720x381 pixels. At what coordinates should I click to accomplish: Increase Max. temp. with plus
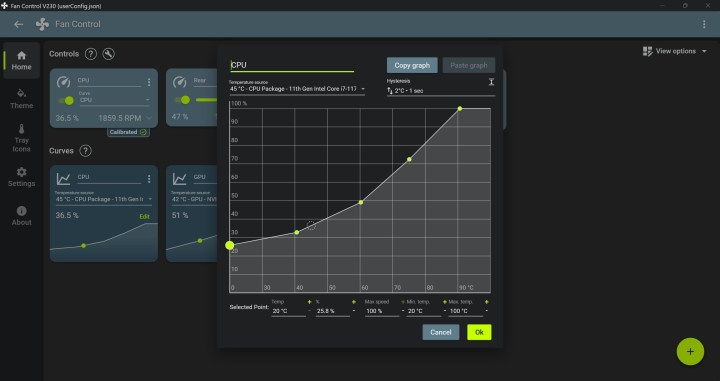(x=487, y=302)
